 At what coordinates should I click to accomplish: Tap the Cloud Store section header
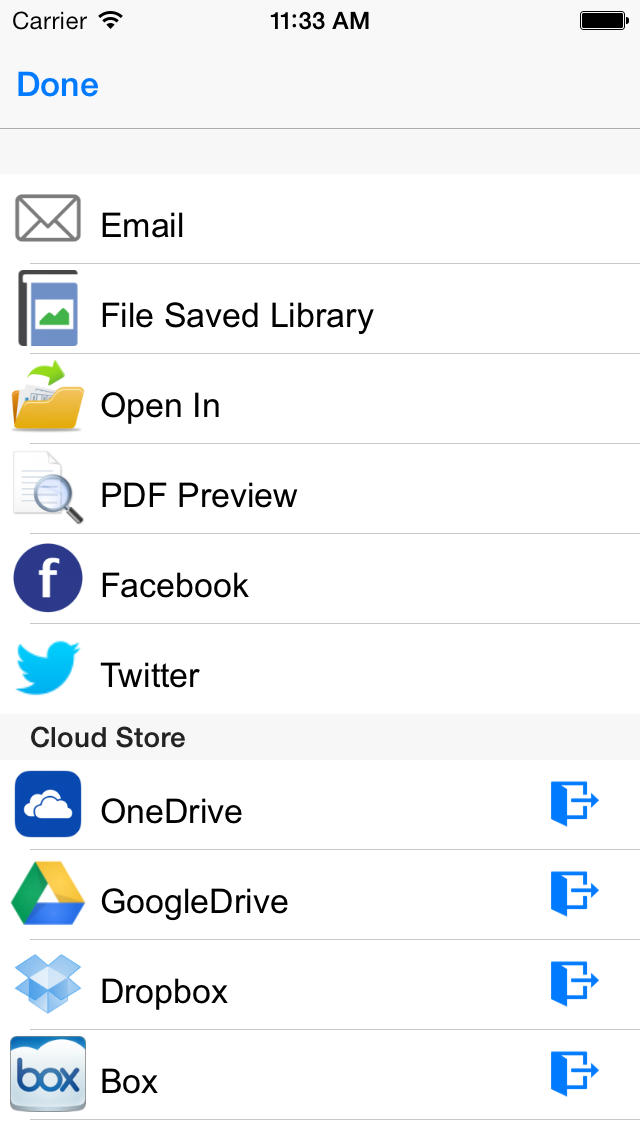pyautogui.click(x=320, y=737)
